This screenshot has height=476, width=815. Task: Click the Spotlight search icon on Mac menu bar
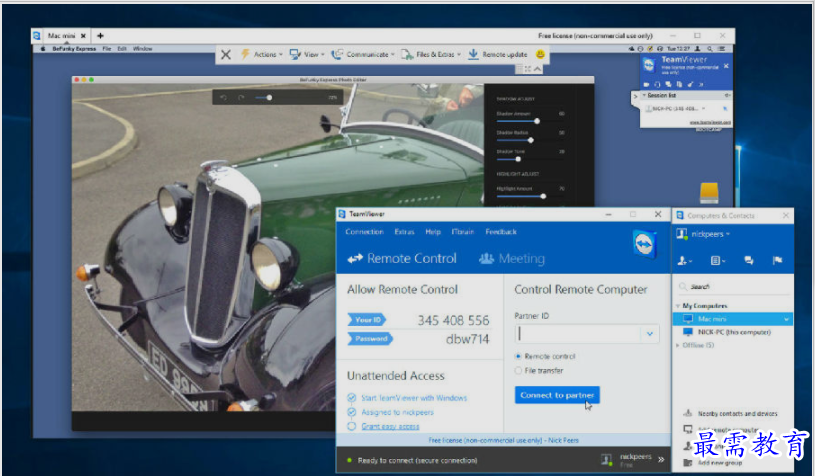click(x=709, y=49)
